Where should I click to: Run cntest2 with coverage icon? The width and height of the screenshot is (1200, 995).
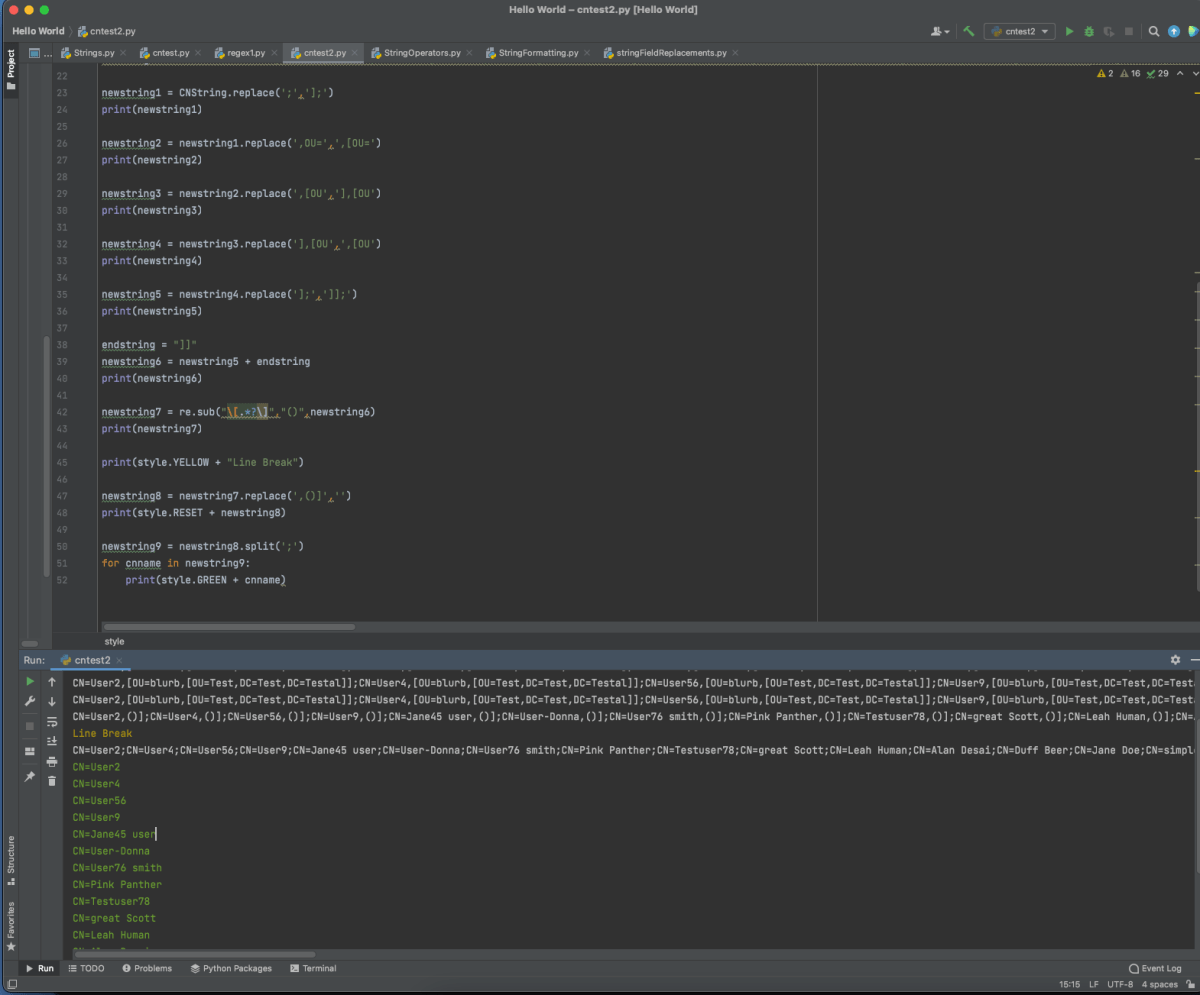[x=1108, y=31]
